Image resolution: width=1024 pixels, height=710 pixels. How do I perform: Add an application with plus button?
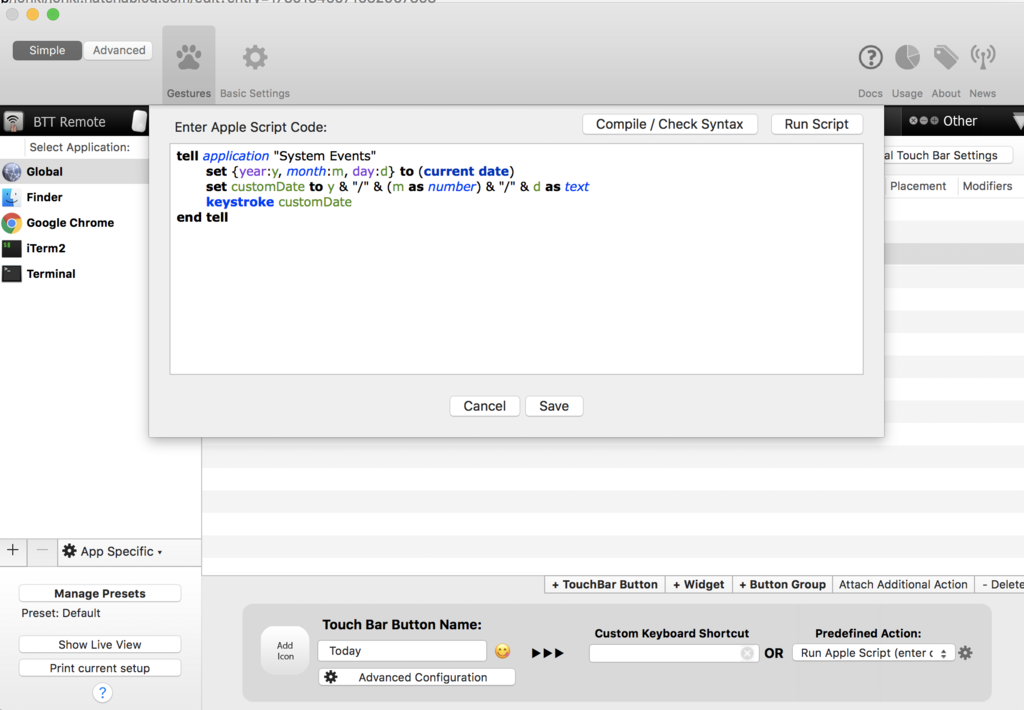(x=13, y=551)
